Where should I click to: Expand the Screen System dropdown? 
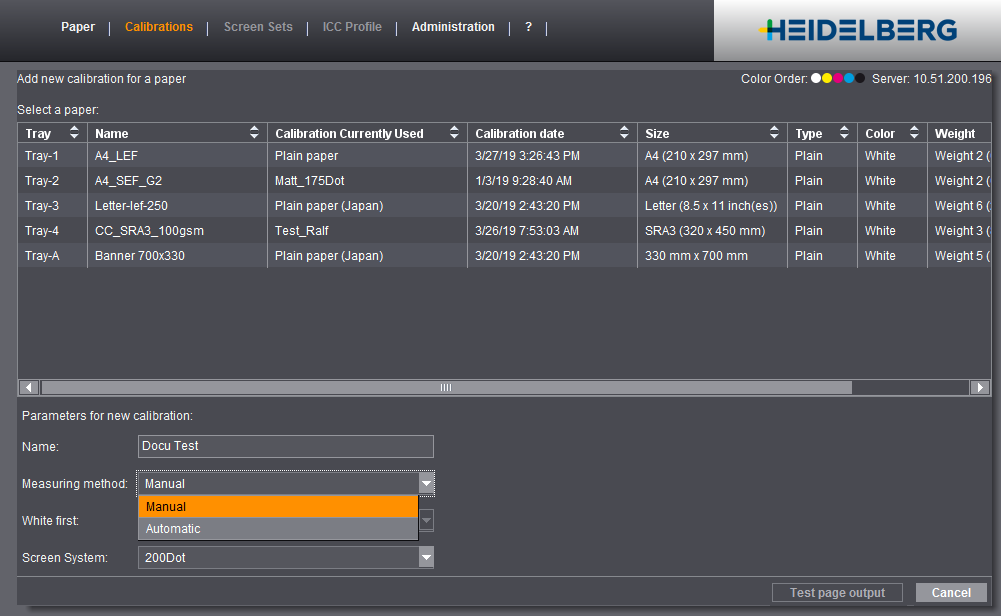(x=426, y=558)
